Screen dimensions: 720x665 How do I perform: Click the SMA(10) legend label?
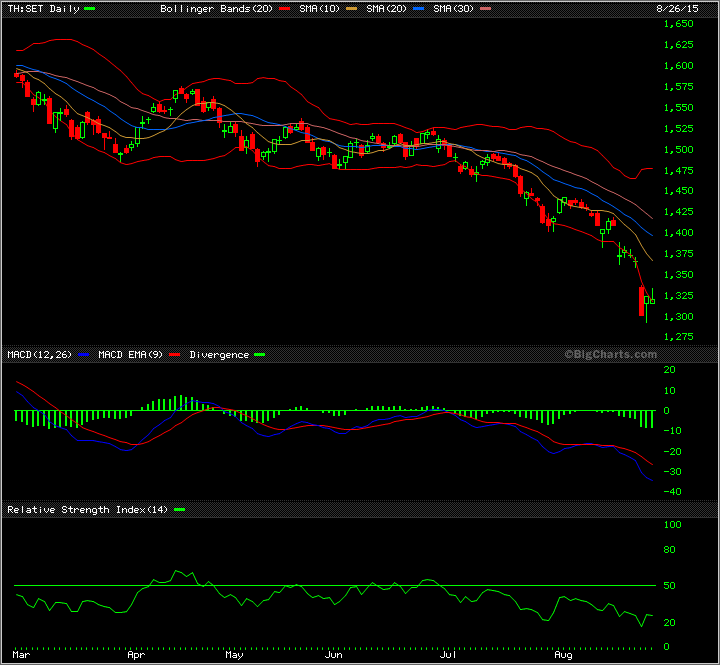319,9
